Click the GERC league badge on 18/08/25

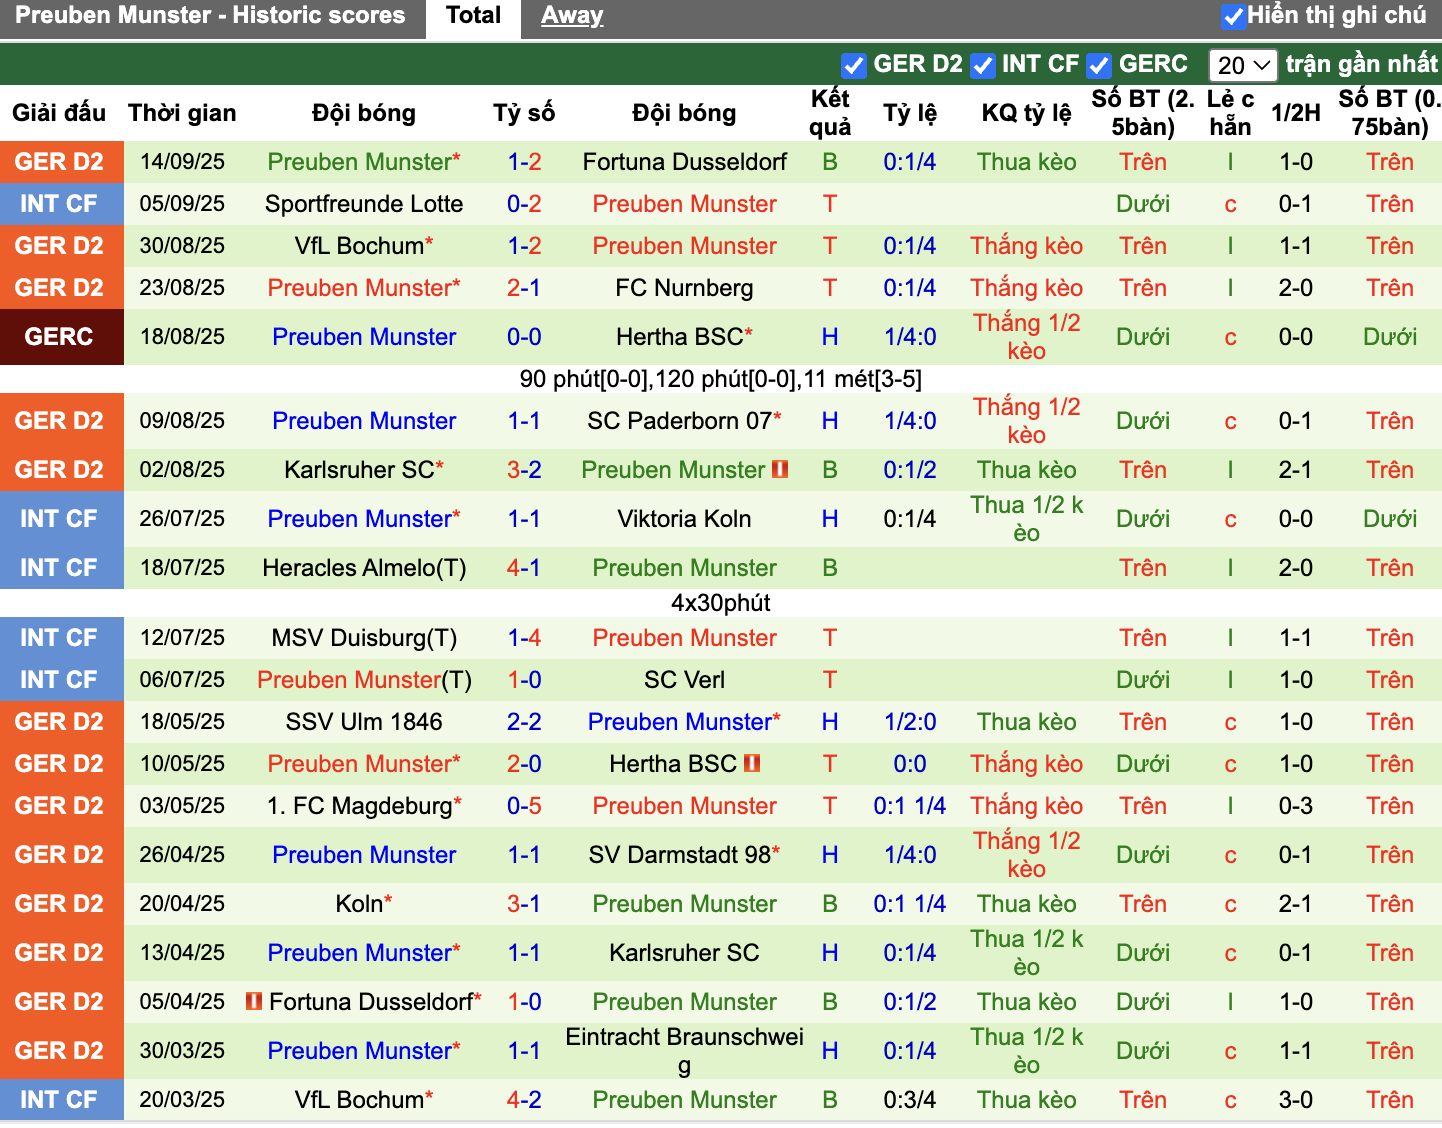point(60,337)
